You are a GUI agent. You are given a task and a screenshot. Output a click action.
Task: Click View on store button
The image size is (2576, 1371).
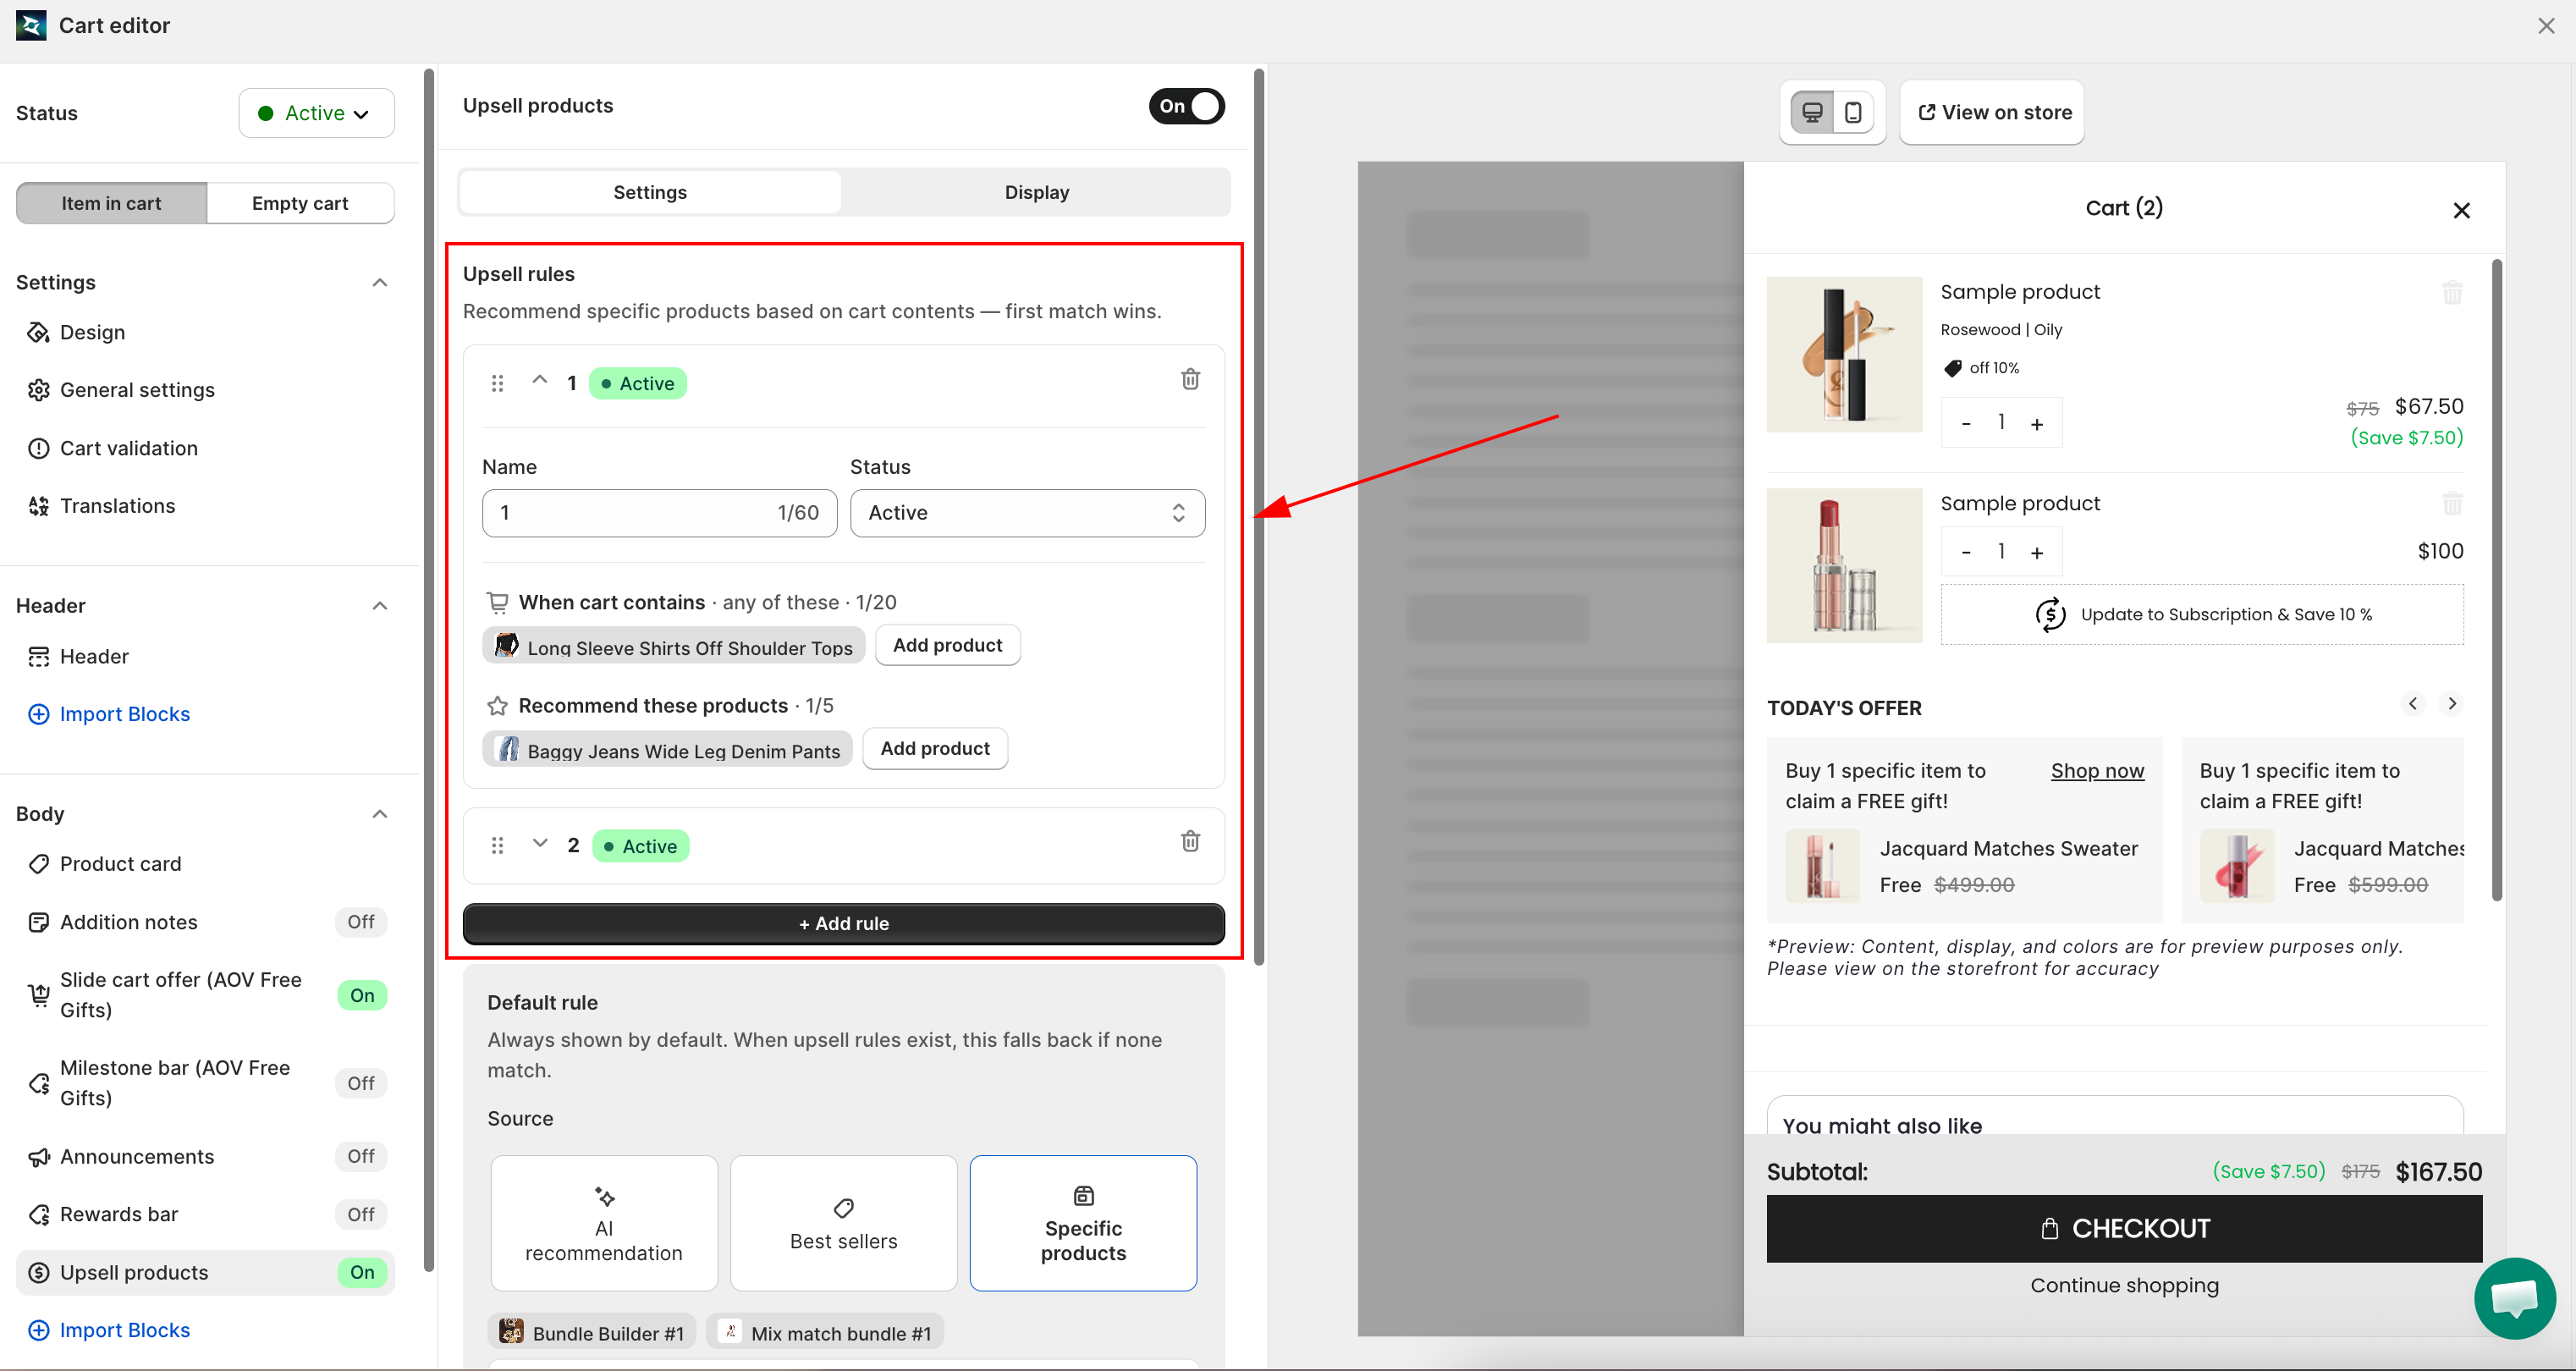[1992, 112]
